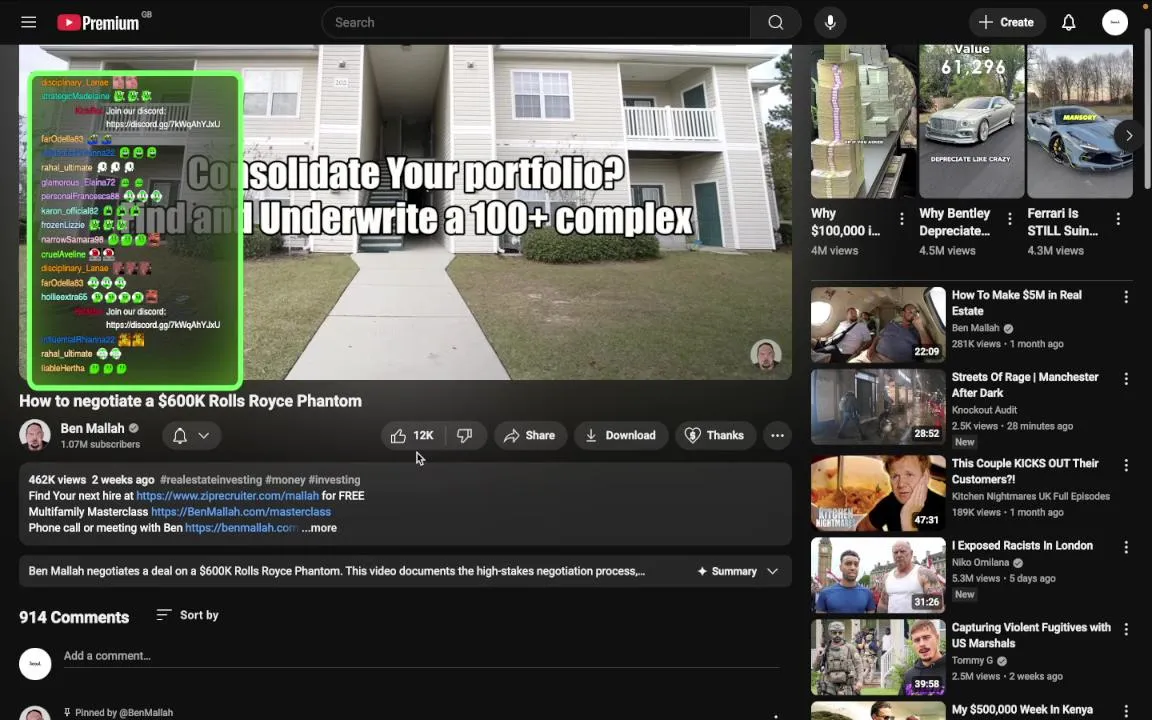The image size is (1152, 720).
Task: Focus the Search input field
Action: coord(536,22)
